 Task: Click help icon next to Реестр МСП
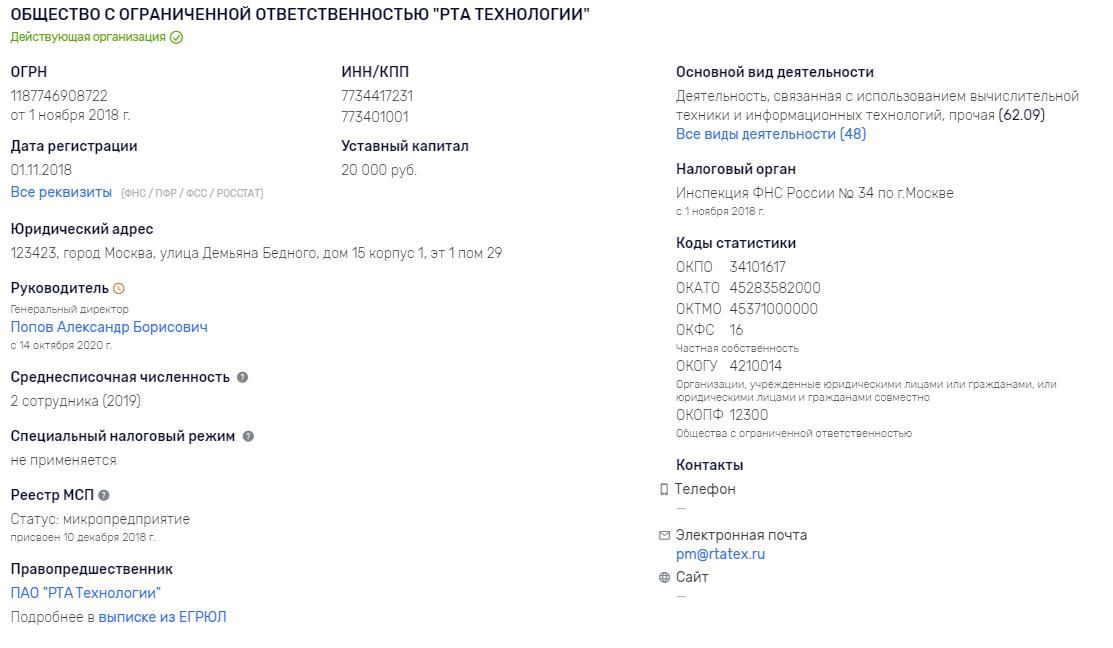(x=104, y=495)
